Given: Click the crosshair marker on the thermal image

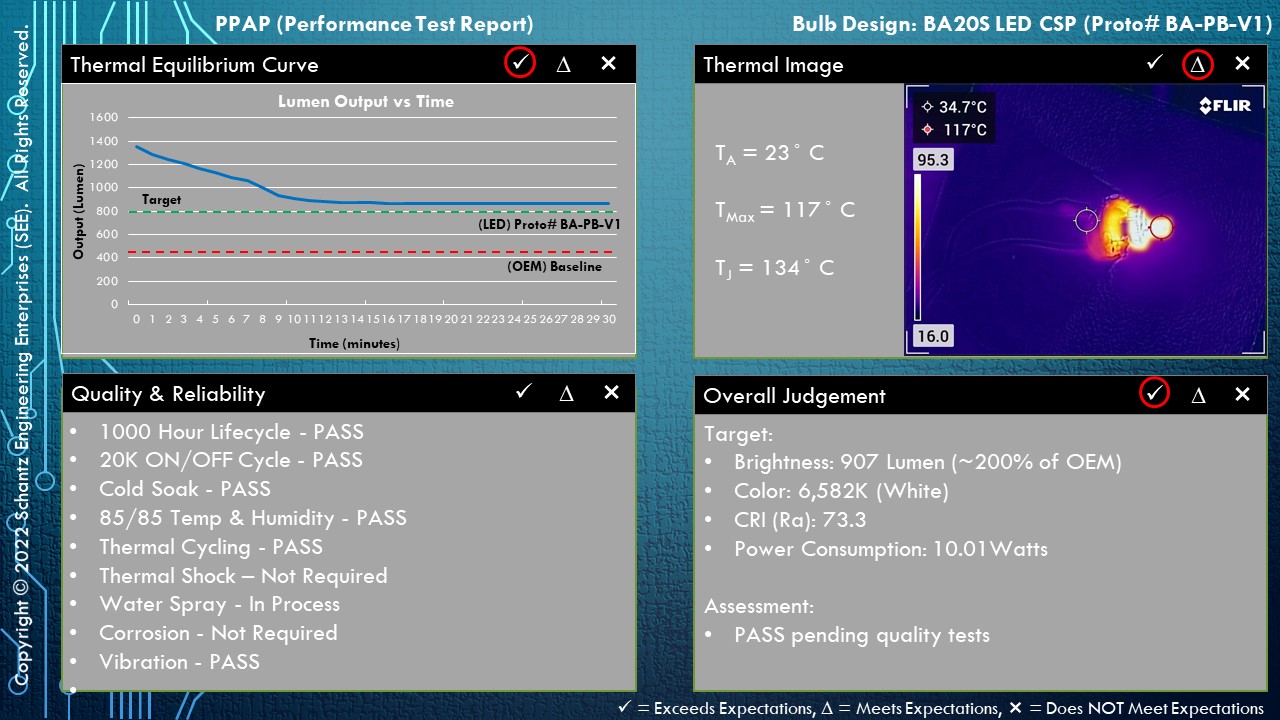Looking at the screenshot, I should pyautogui.click(x=1086, y=220).
